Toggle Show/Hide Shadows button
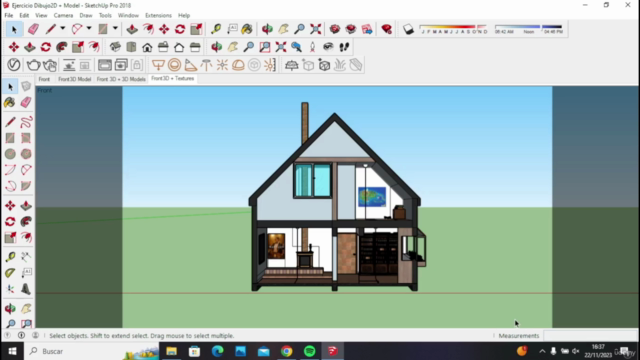The image size is (640, 360). pyautogui.click(x=408, y=29)
